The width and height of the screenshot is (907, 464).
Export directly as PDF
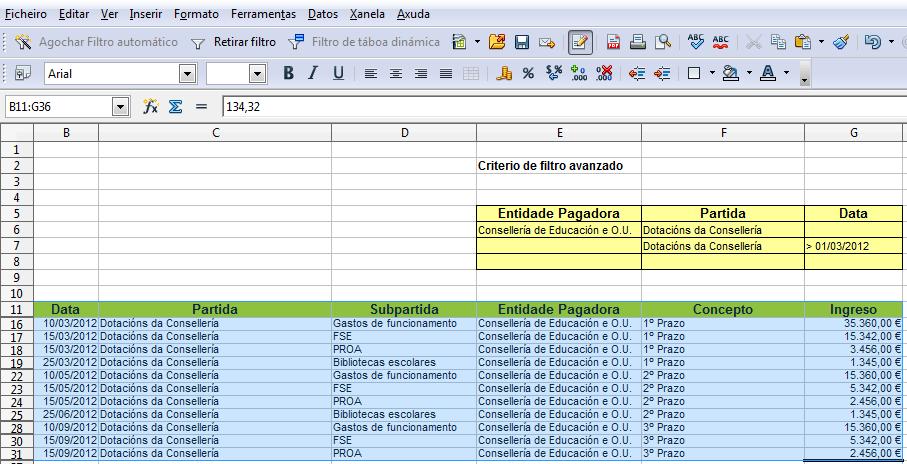[612, 42]
